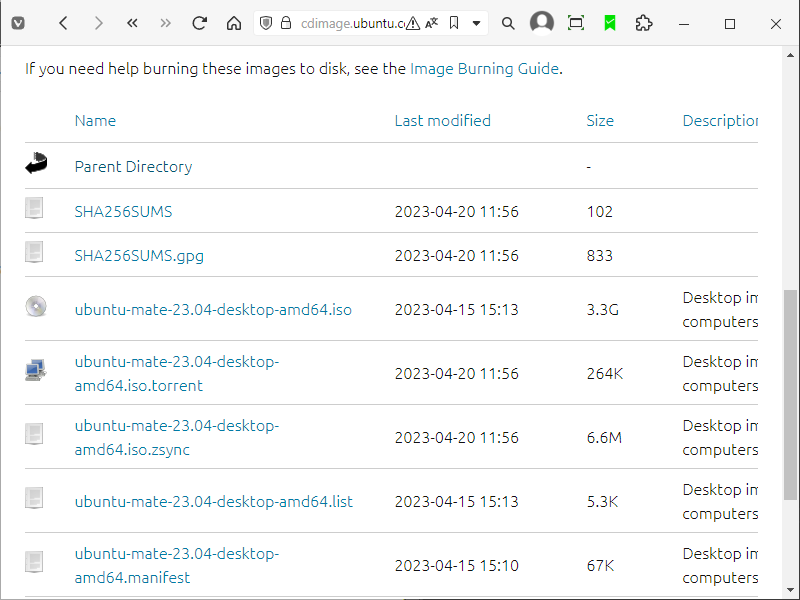Screen dimensions: 800x600
Task: Open the green bookmark extension icon
Action: click(610, 23)
